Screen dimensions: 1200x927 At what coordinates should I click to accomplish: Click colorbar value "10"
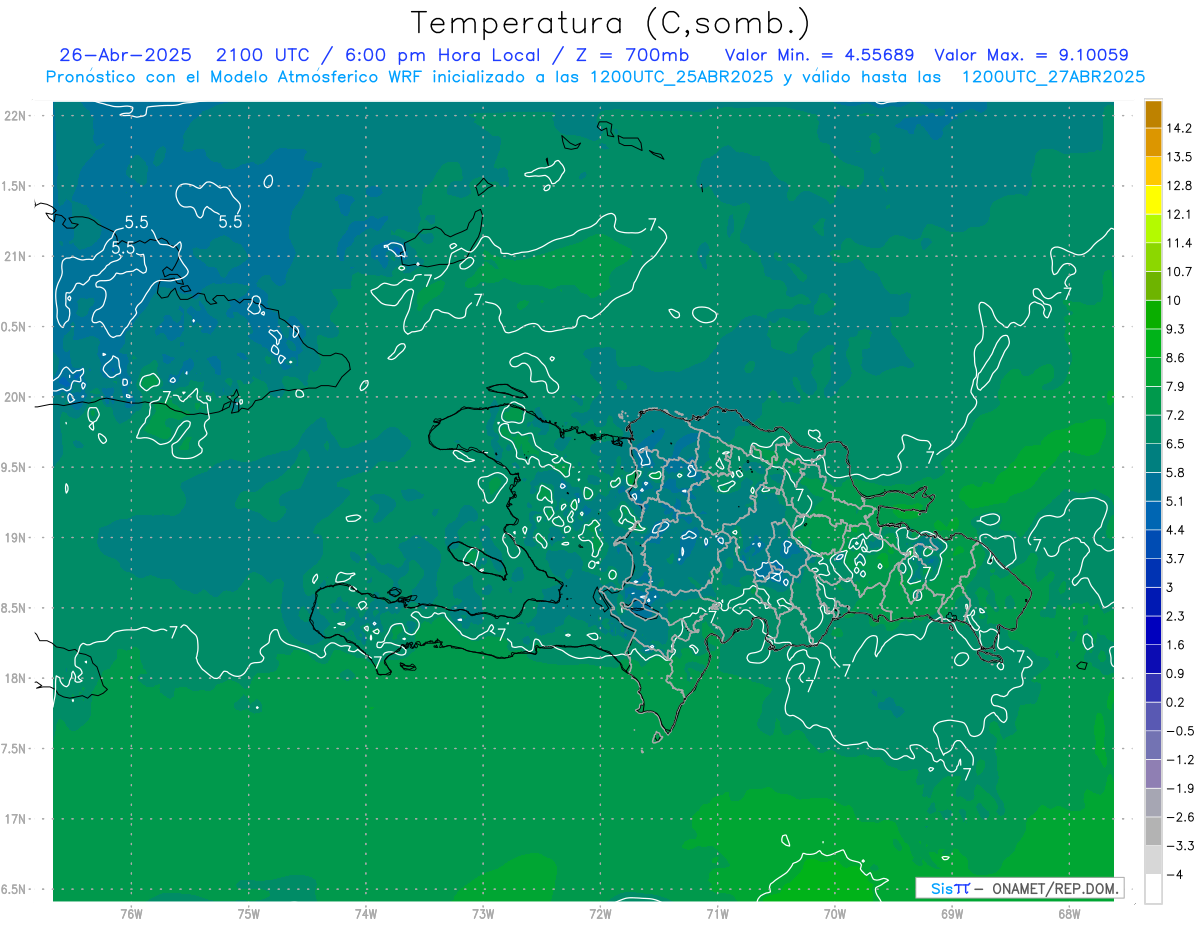pos(1174,300)
